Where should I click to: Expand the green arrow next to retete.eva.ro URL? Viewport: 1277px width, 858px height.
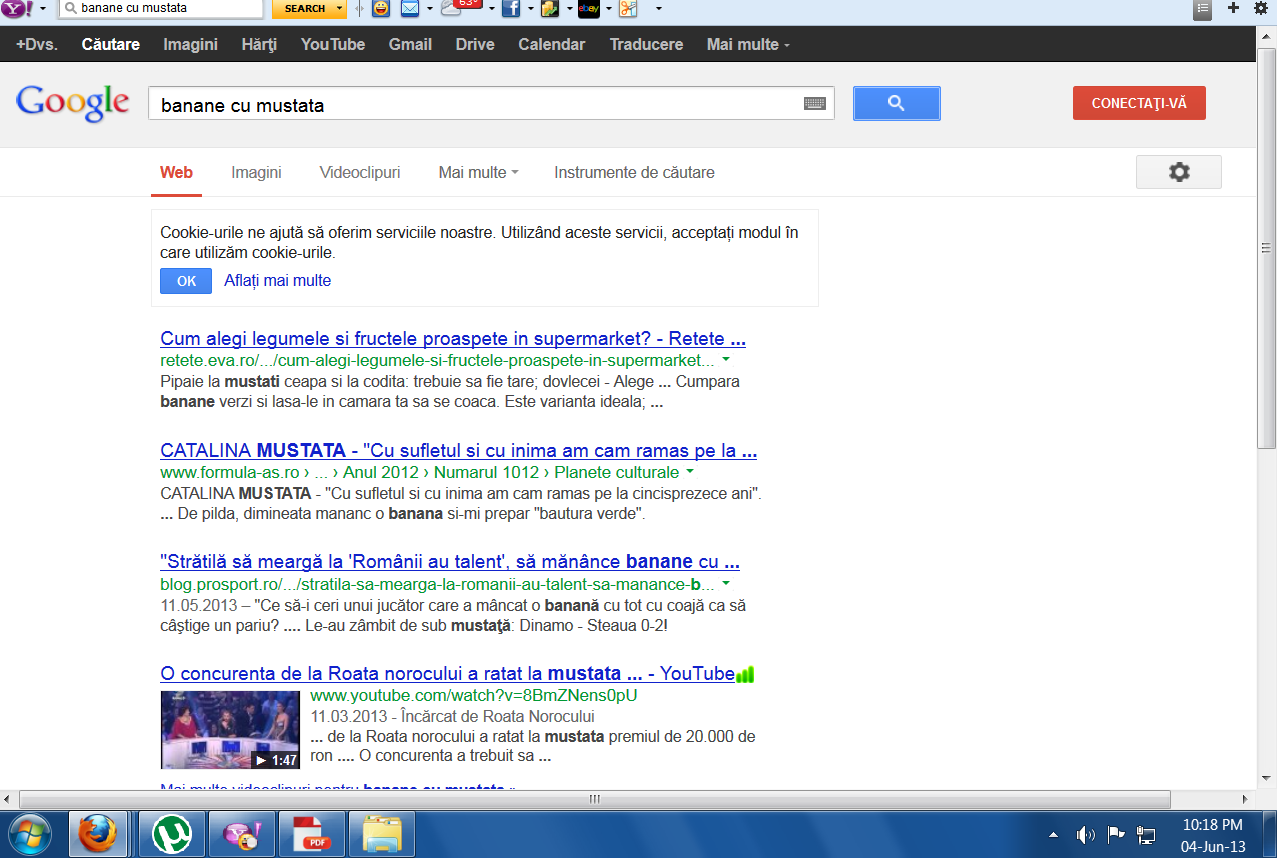pyautogui.click(x=725, y=360)
